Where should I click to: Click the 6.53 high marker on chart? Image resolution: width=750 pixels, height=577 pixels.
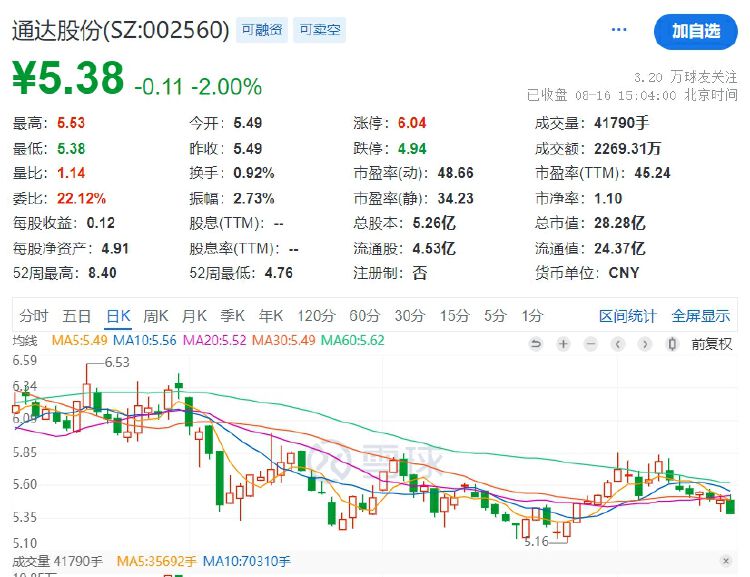(x=117, y=362)
